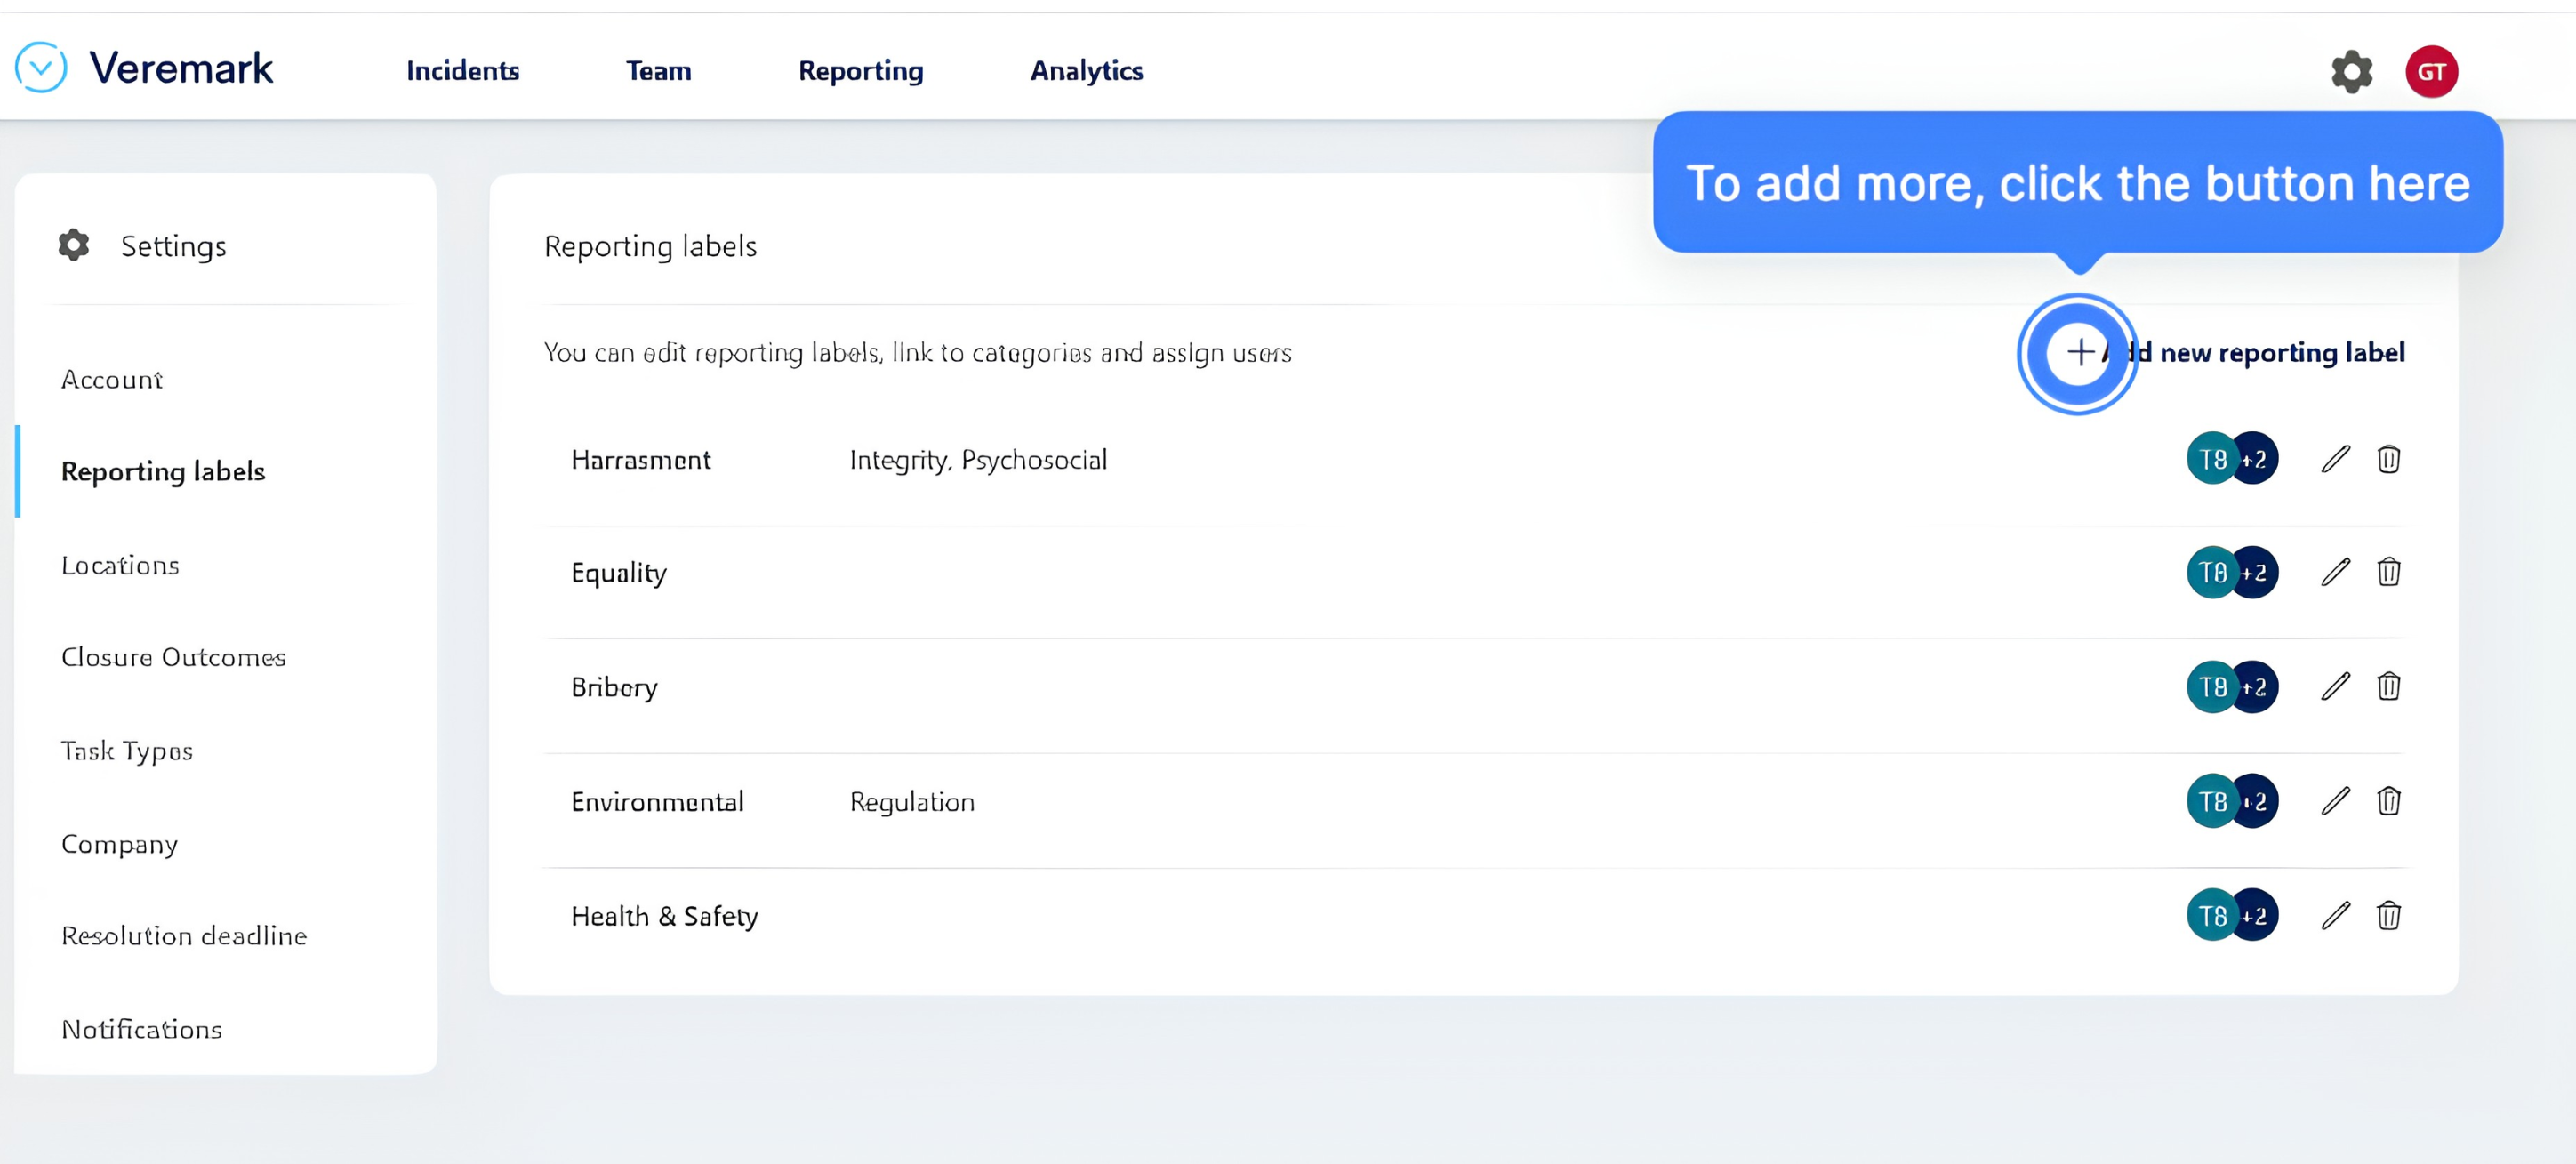Edit the Environmental label with pencil icon
Viewport: 2576px width, 1164px height.
(x=2335, y=801)
